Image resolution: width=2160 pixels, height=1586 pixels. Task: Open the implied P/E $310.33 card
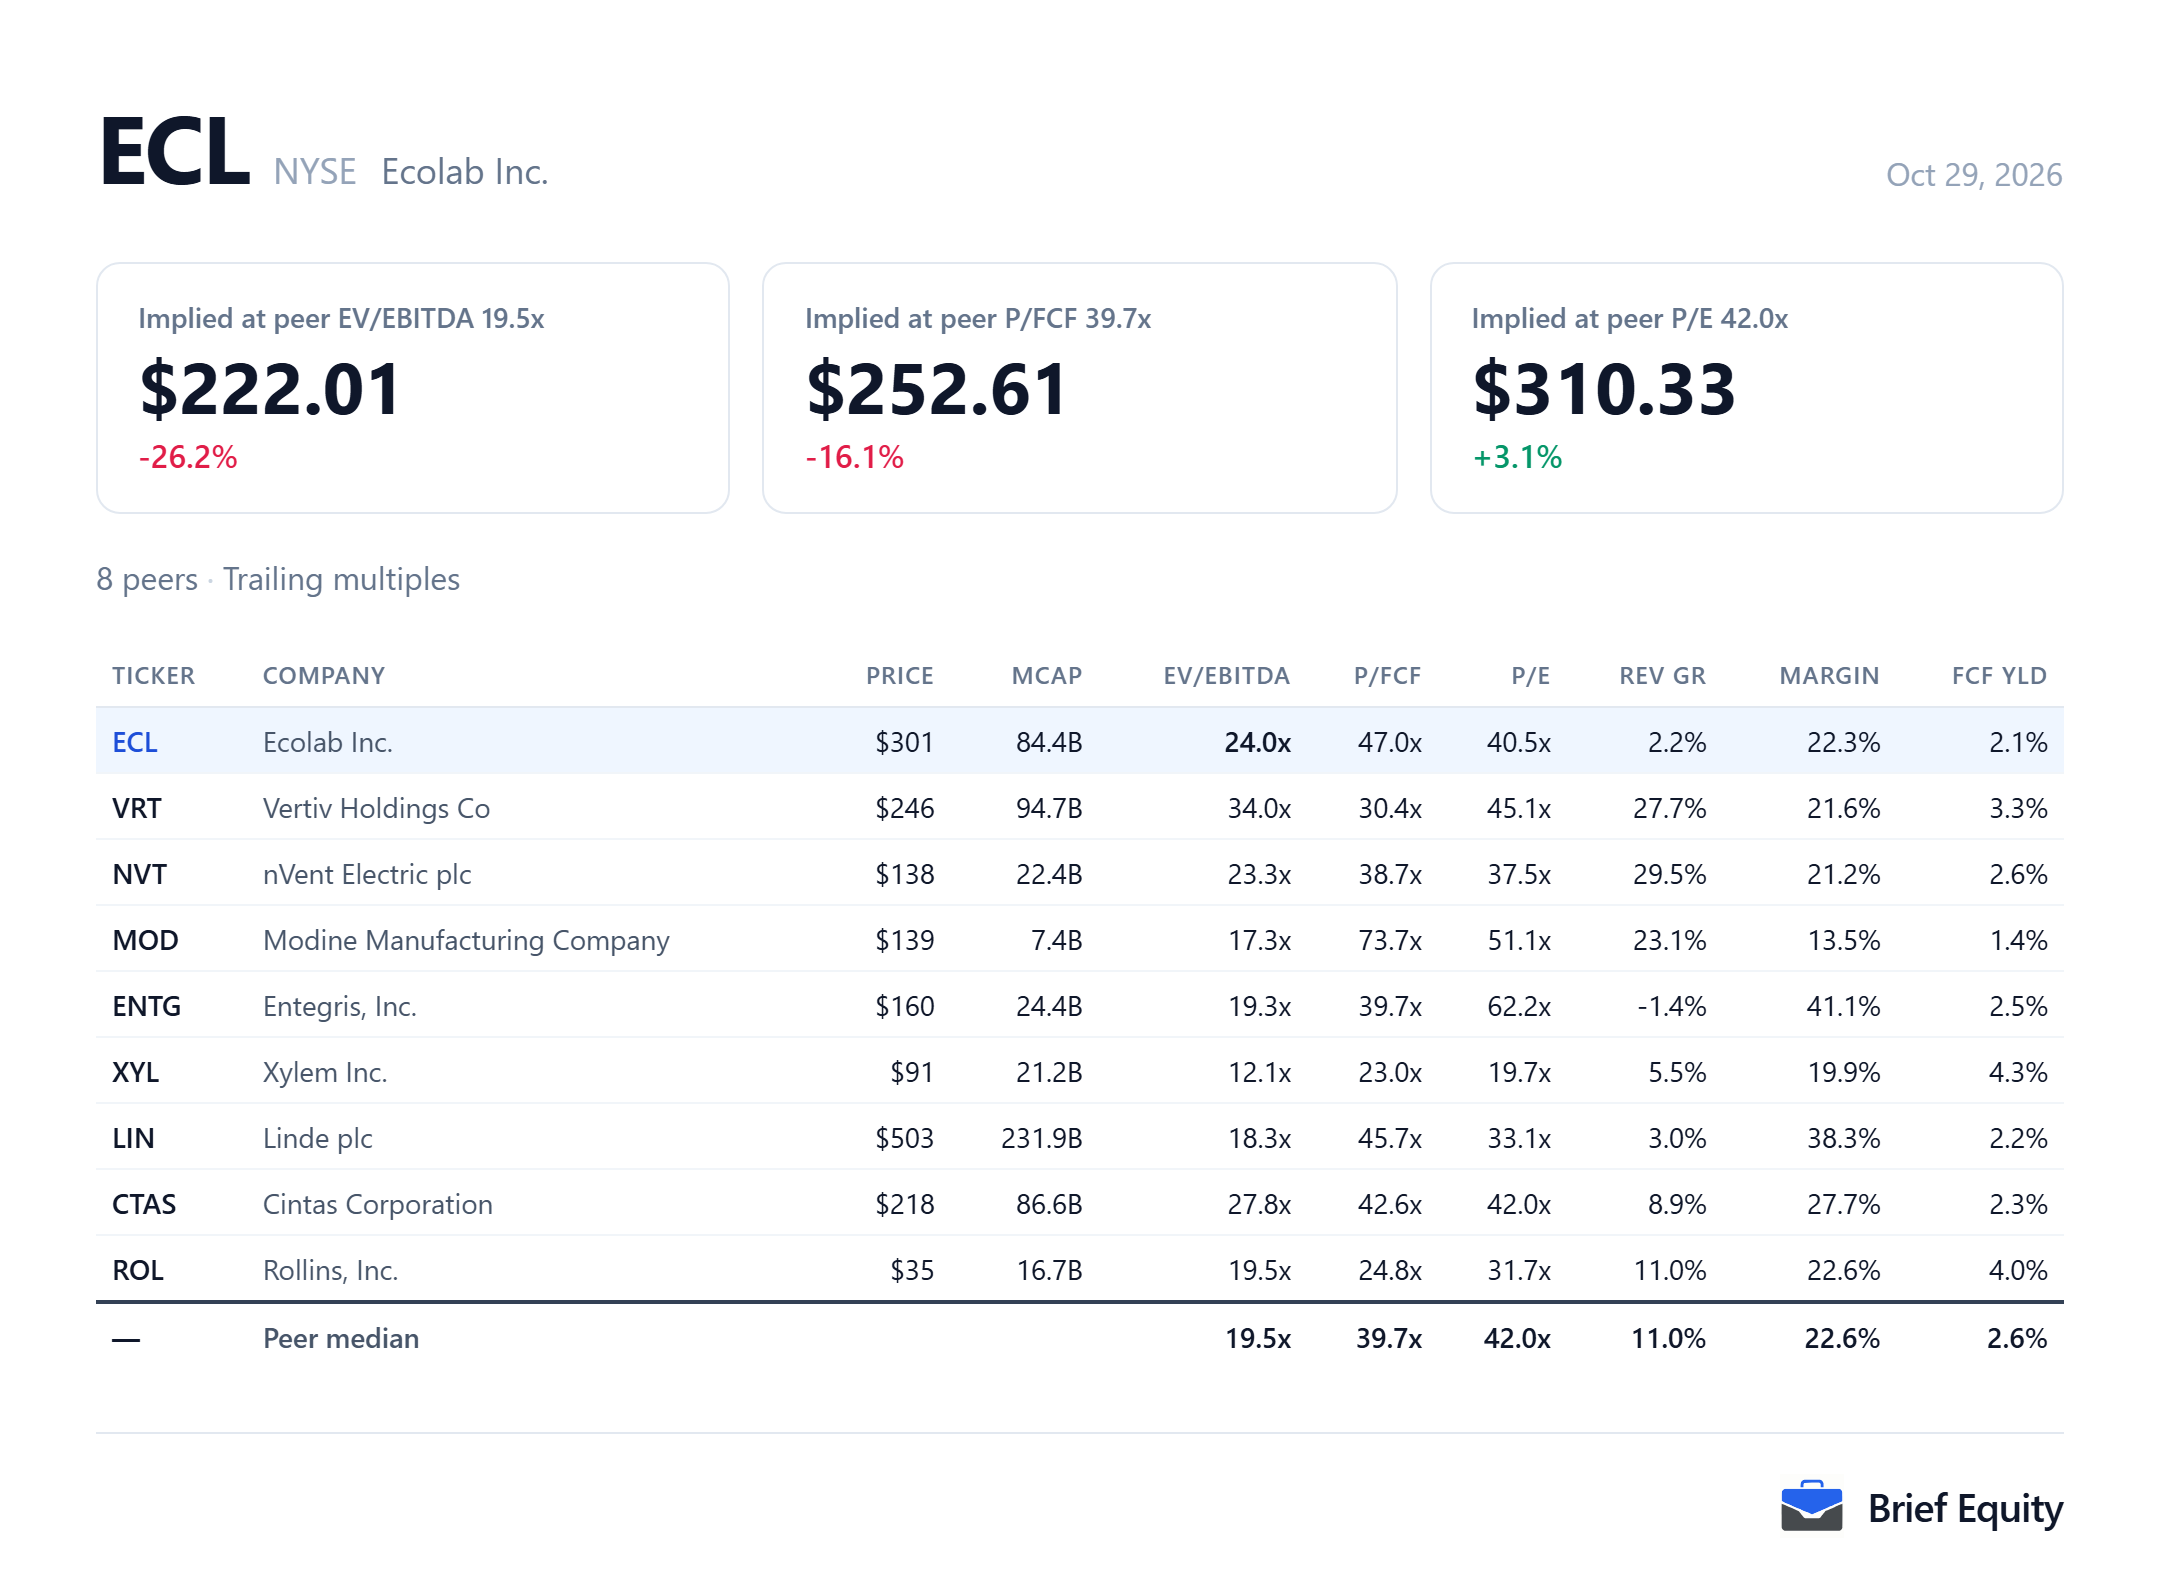(x=1747, y=388)
